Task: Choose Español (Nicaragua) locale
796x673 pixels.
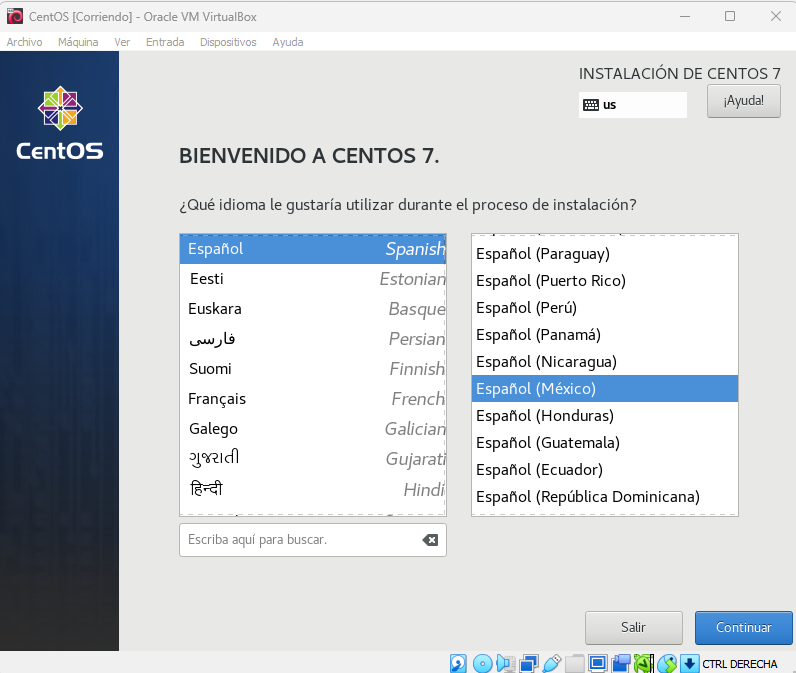Action: click(605, 362)
